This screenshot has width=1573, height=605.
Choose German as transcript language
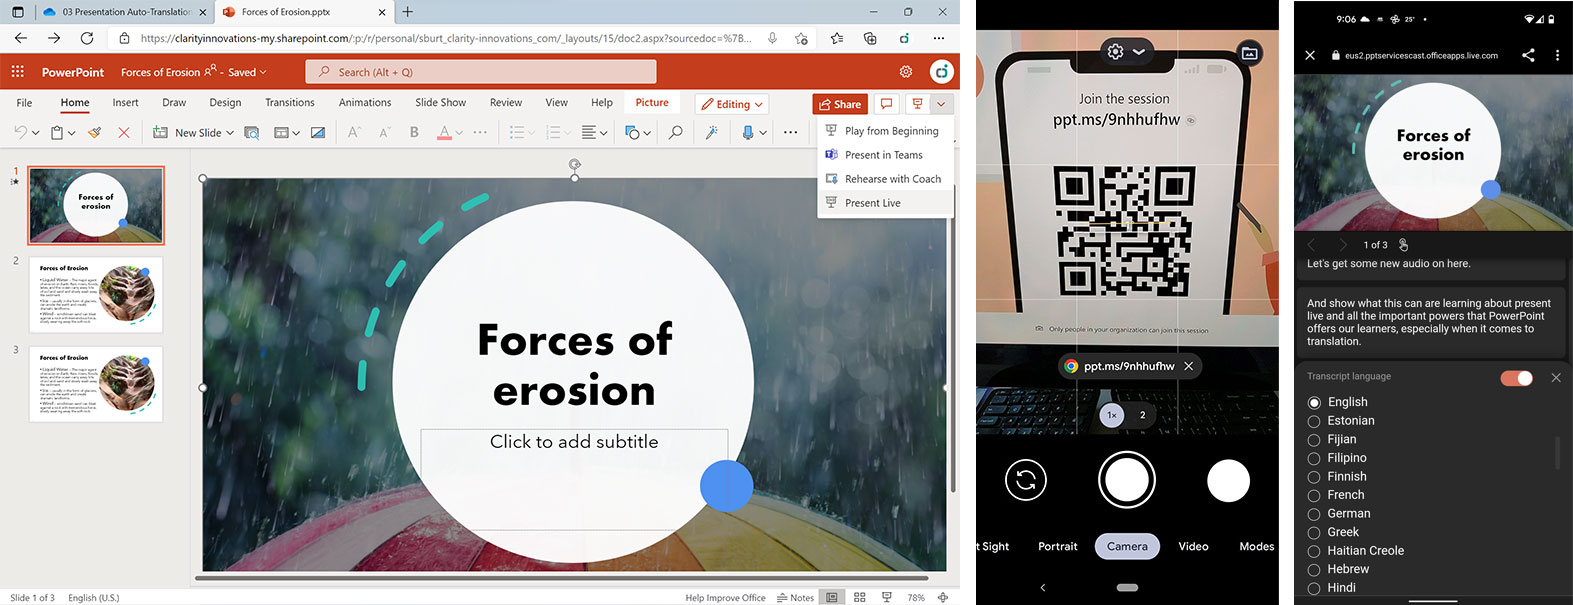[1314, 514]
